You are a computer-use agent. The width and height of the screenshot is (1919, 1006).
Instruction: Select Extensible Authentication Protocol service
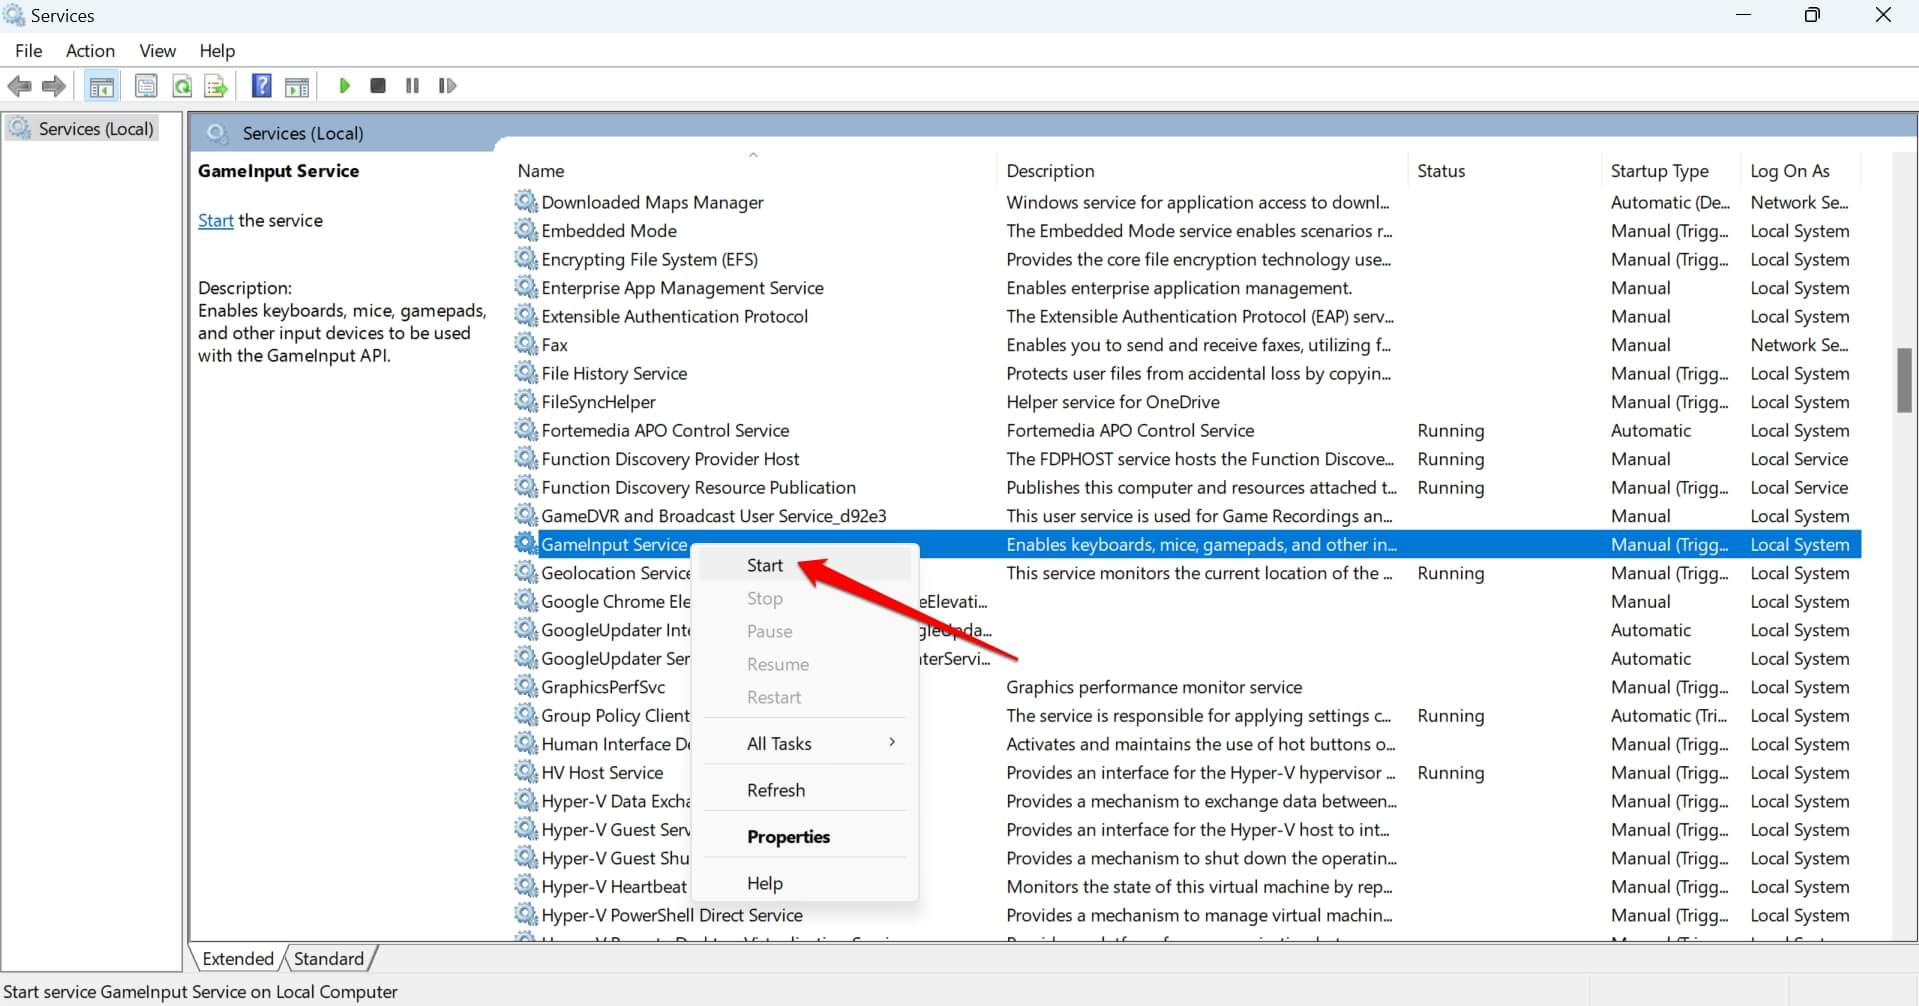(674, 316)
